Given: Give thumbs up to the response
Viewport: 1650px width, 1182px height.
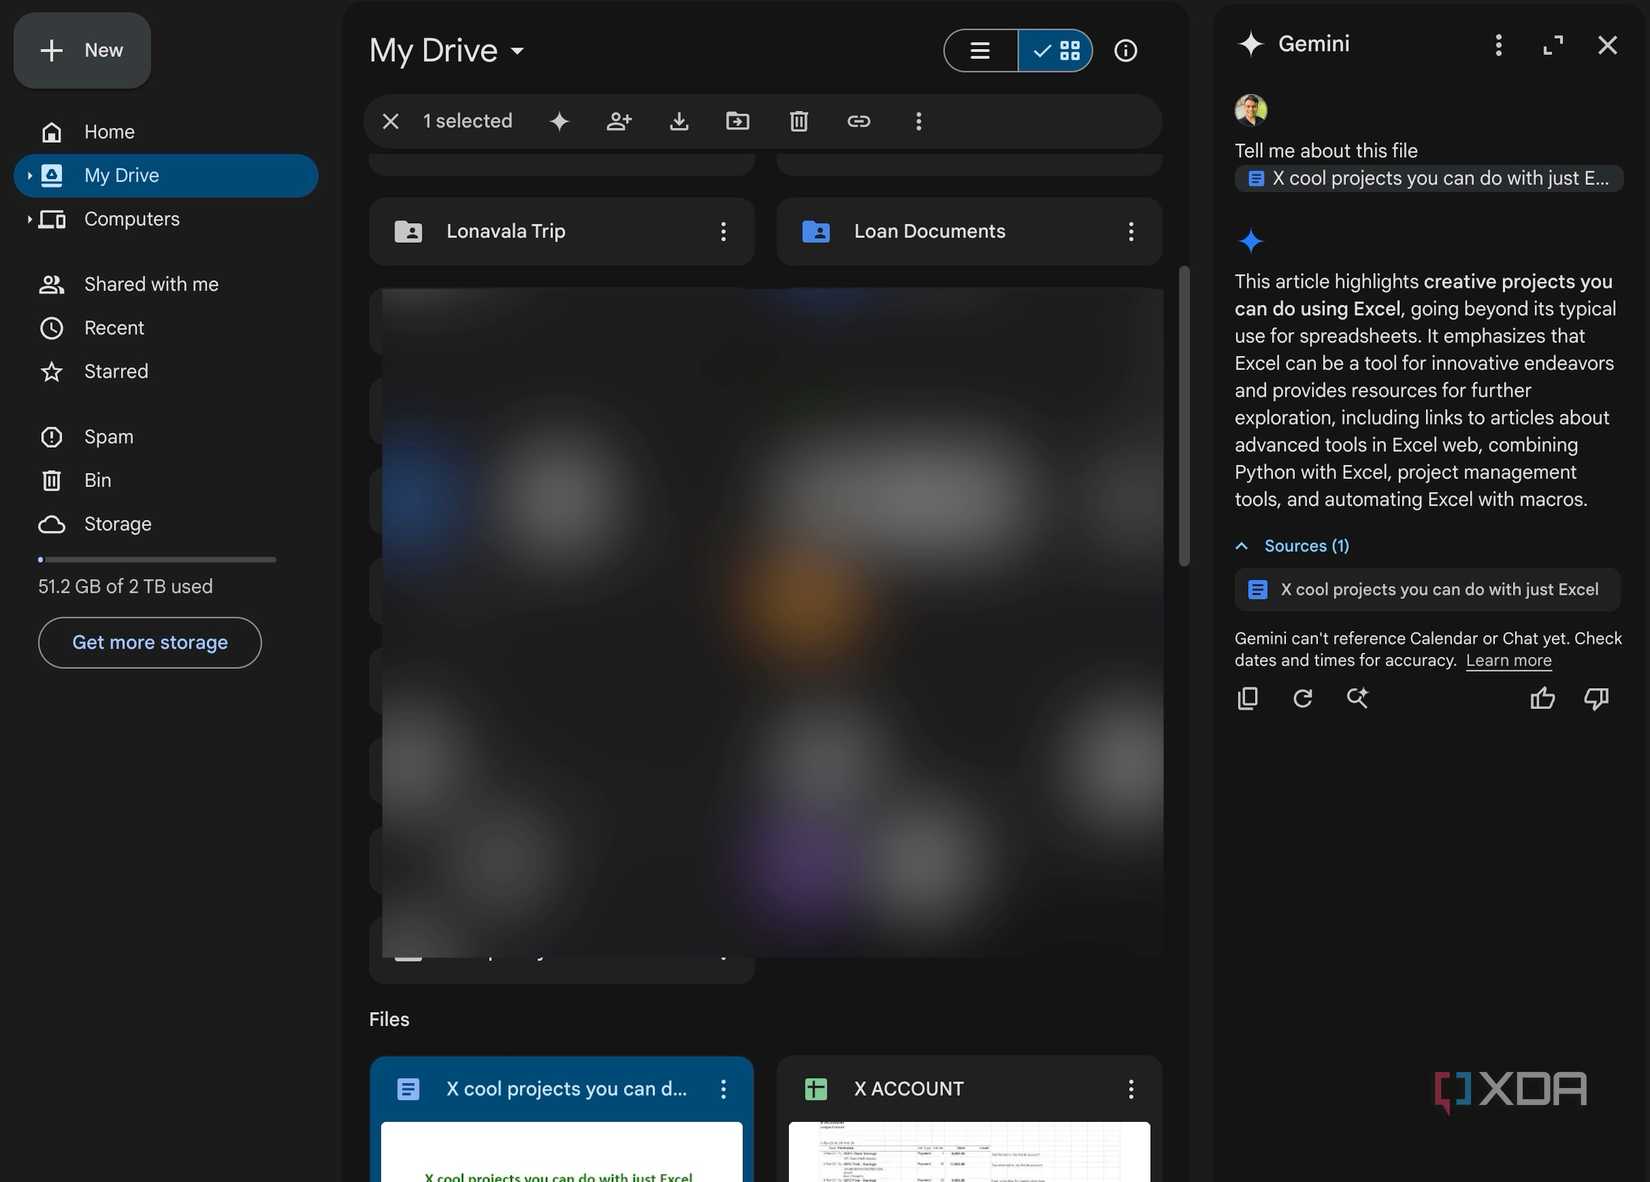Looking at the screenshot, I should (x=1543, y=698).
